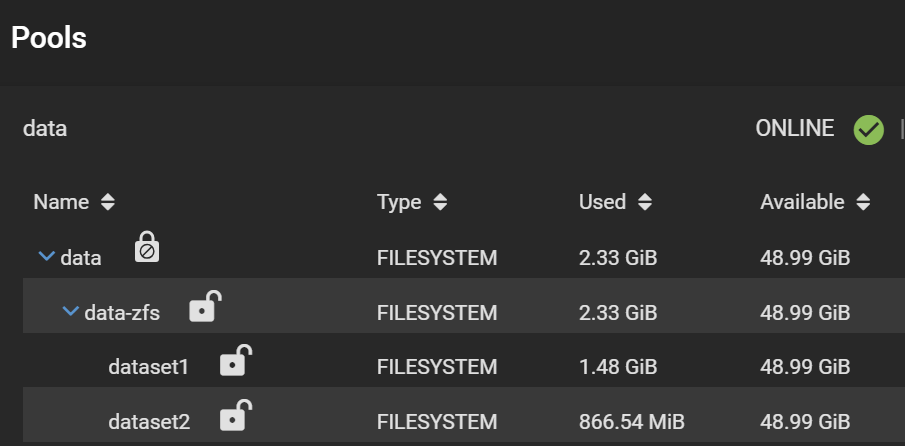This screenshot has height=446, width=905.
Task: Click the data pool title
Action: click(45, 128)
